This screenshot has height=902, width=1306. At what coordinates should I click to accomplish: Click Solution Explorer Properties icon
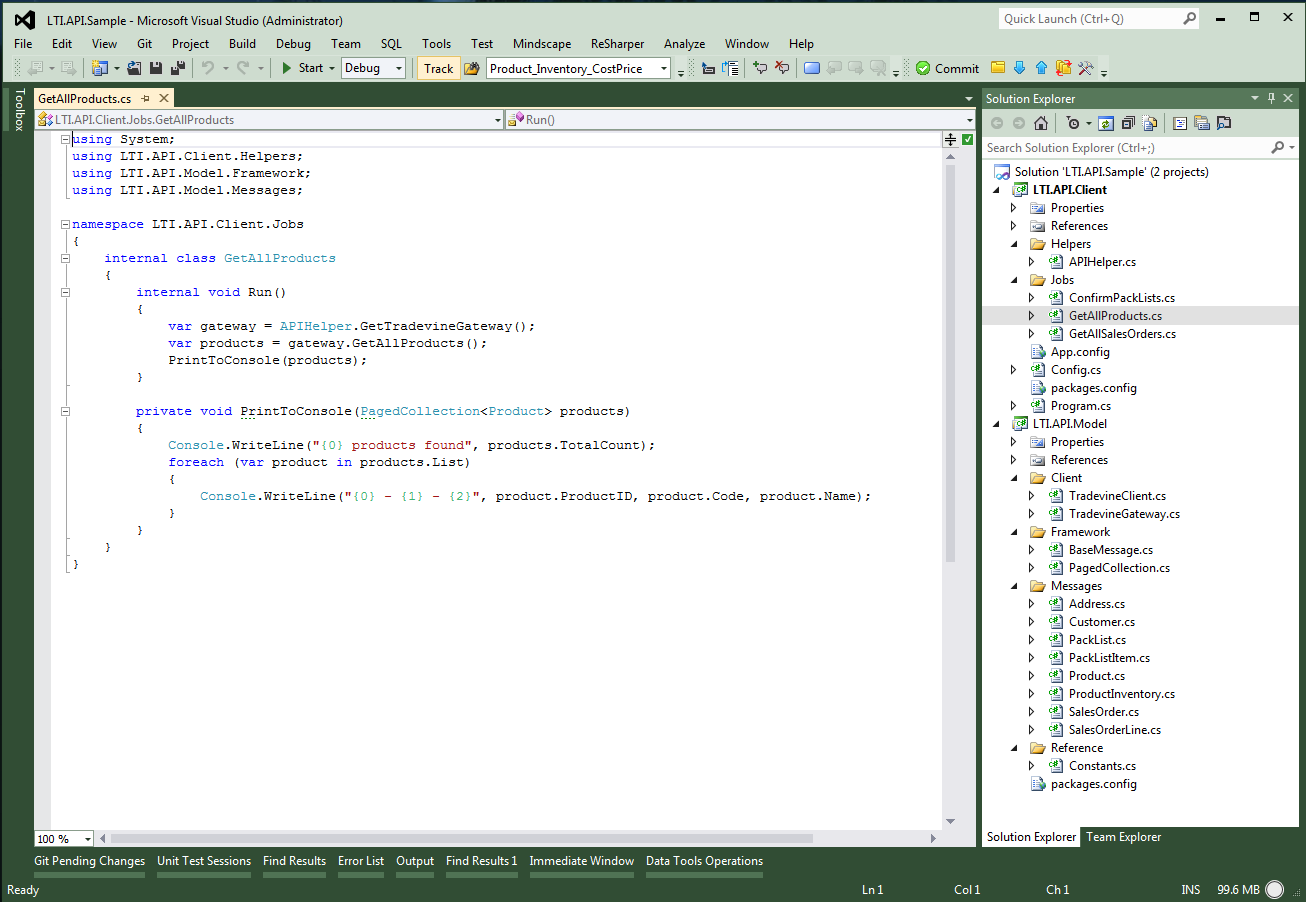pyautogui.click(x=1202, y=123)
